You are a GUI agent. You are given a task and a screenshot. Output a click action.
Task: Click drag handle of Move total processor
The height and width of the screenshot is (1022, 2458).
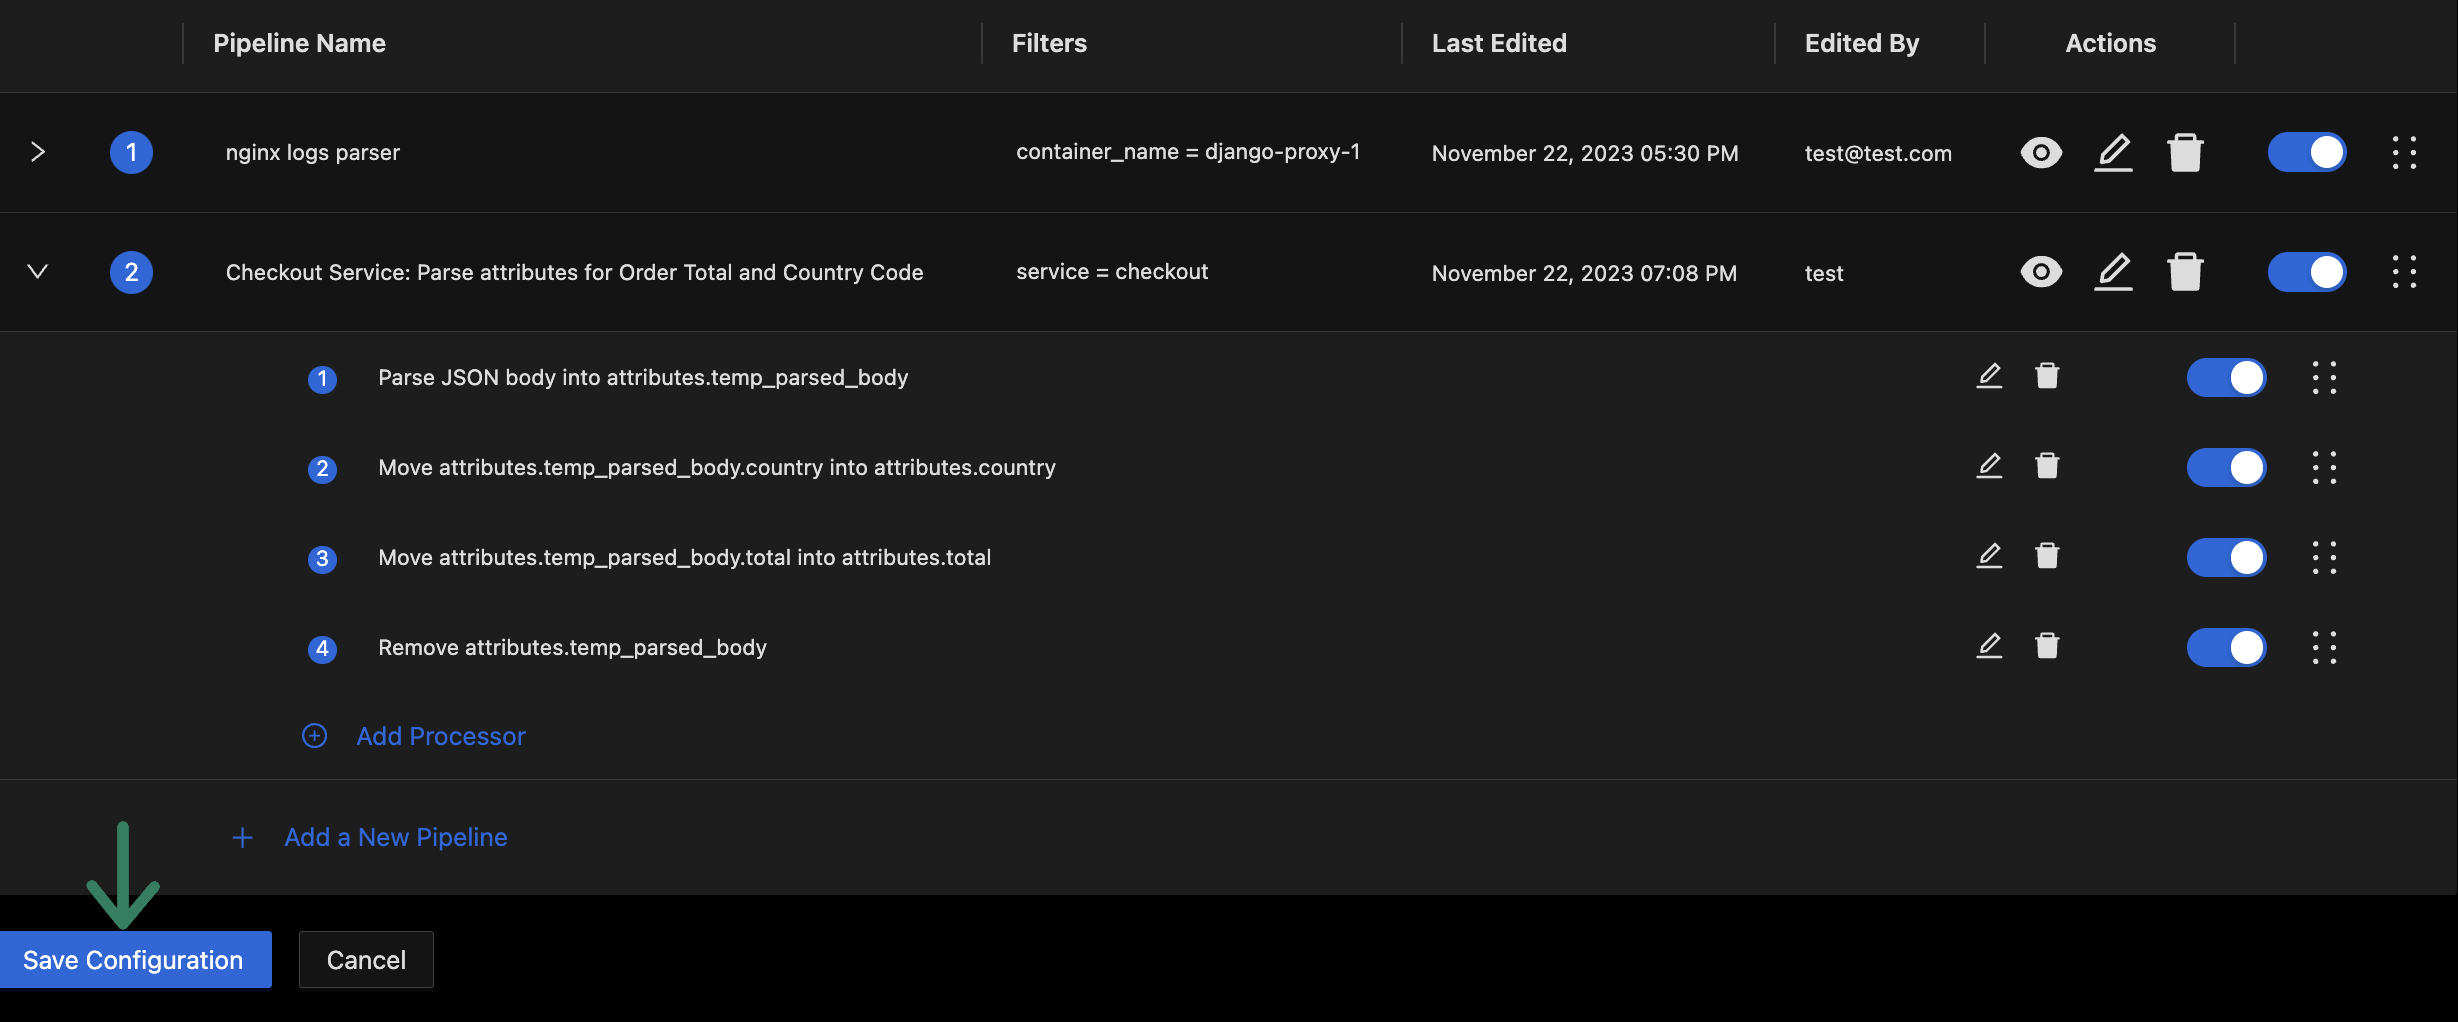tap(2324, 558)
